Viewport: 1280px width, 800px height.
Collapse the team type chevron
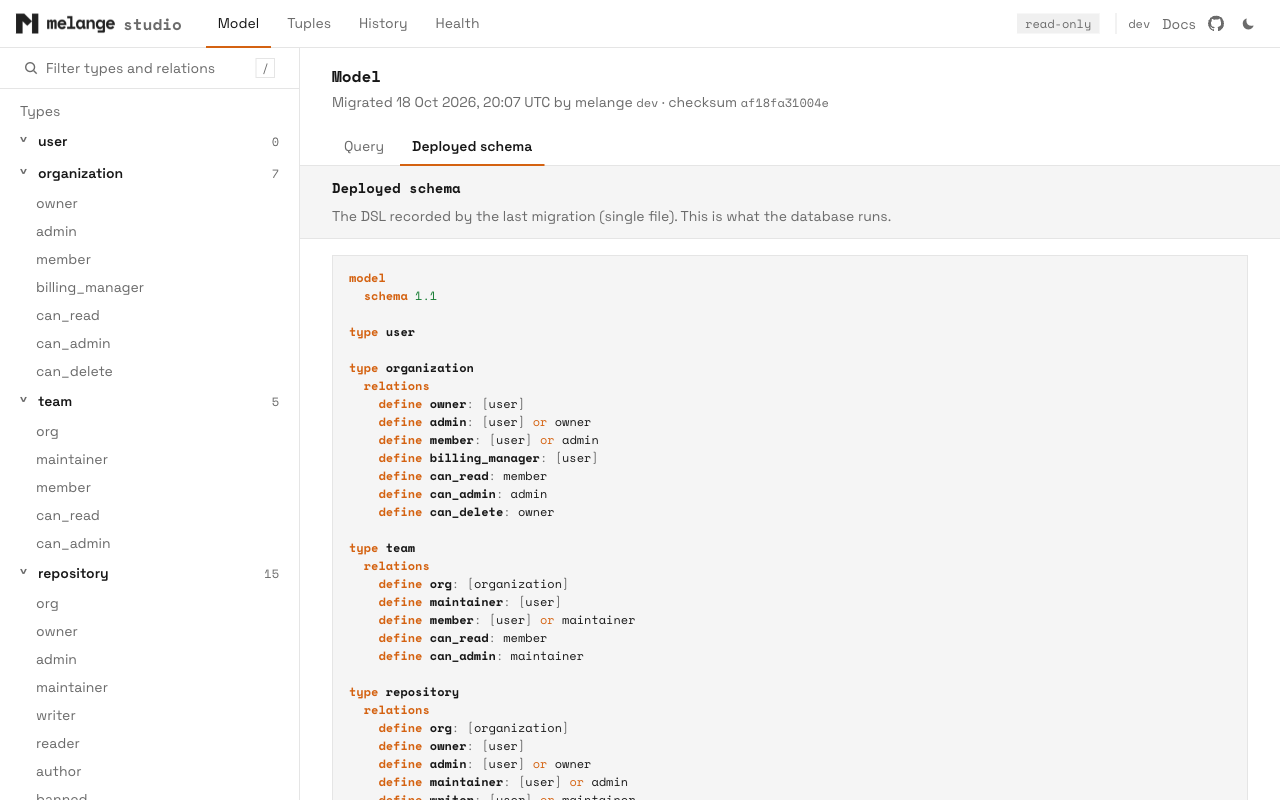click(24, 401)
